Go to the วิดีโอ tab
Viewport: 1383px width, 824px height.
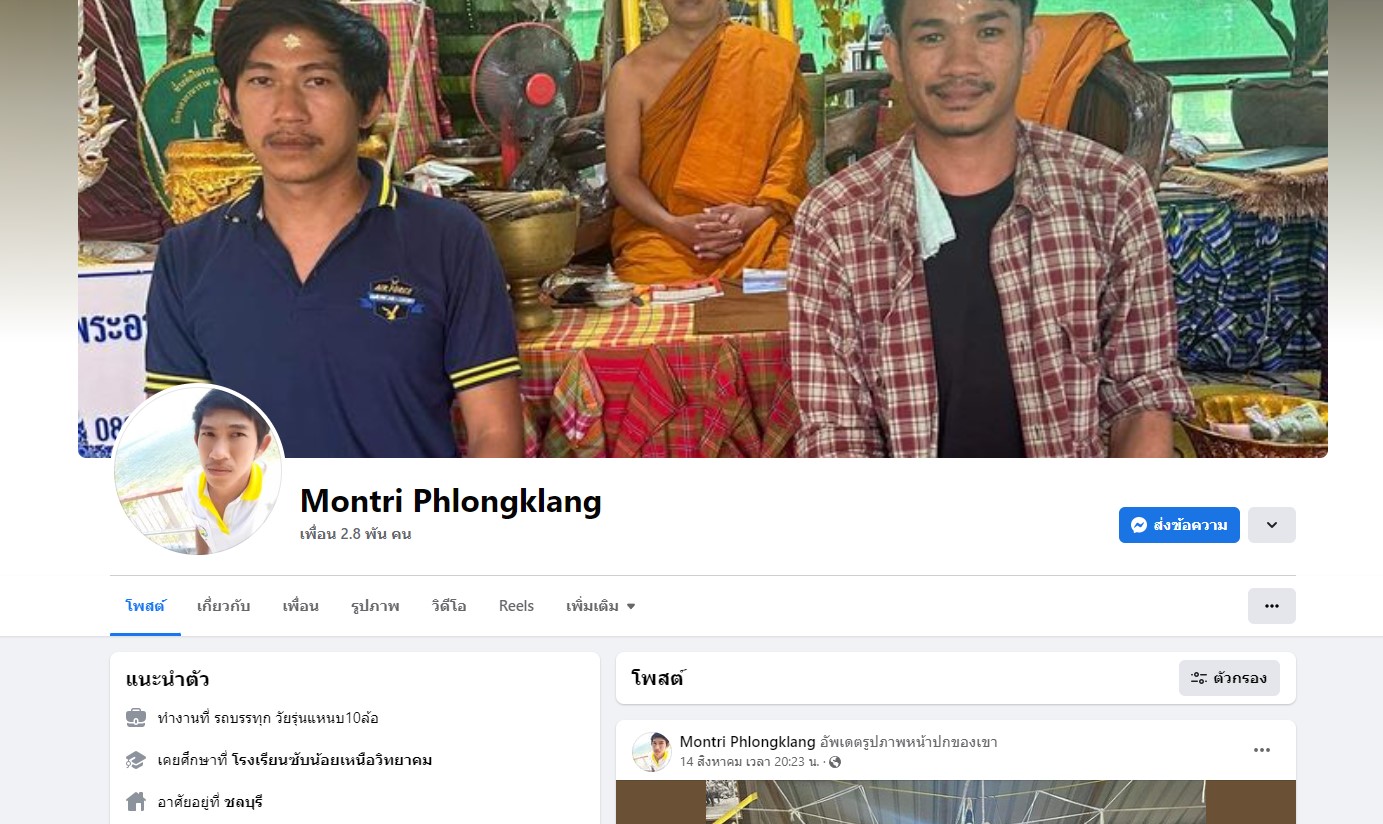pyautogui.click(x=449, y=606)
